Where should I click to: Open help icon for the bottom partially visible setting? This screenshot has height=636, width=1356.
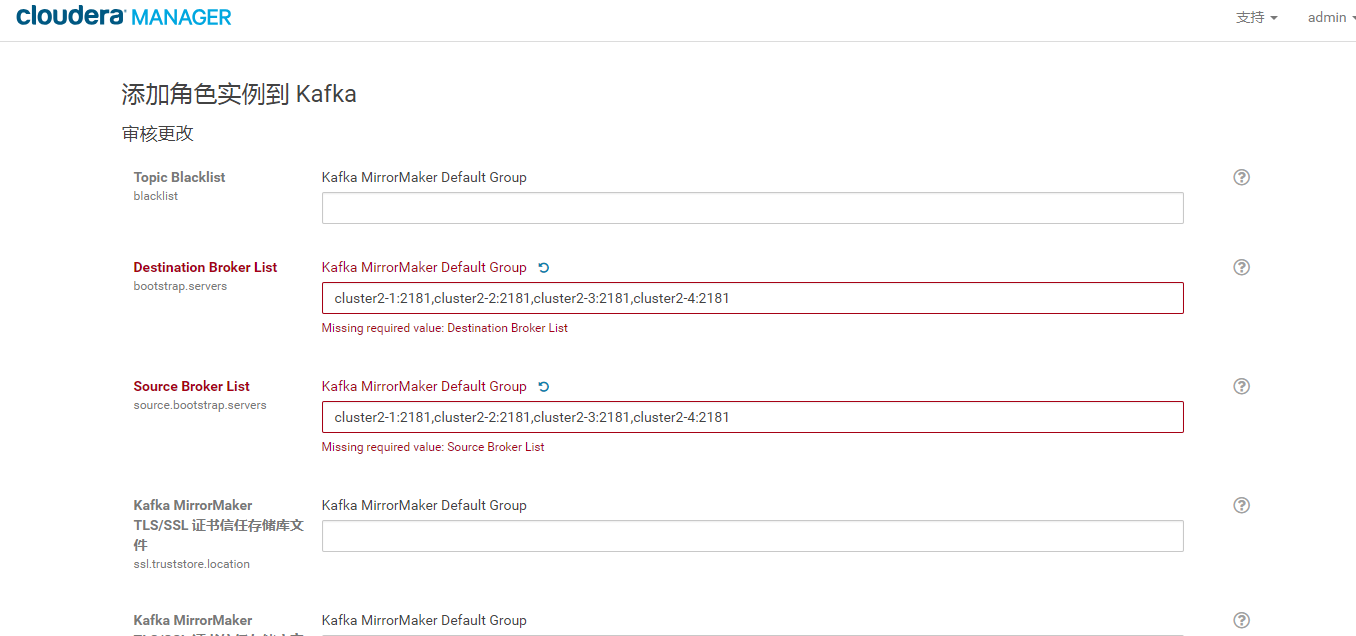coord(1242,620)
